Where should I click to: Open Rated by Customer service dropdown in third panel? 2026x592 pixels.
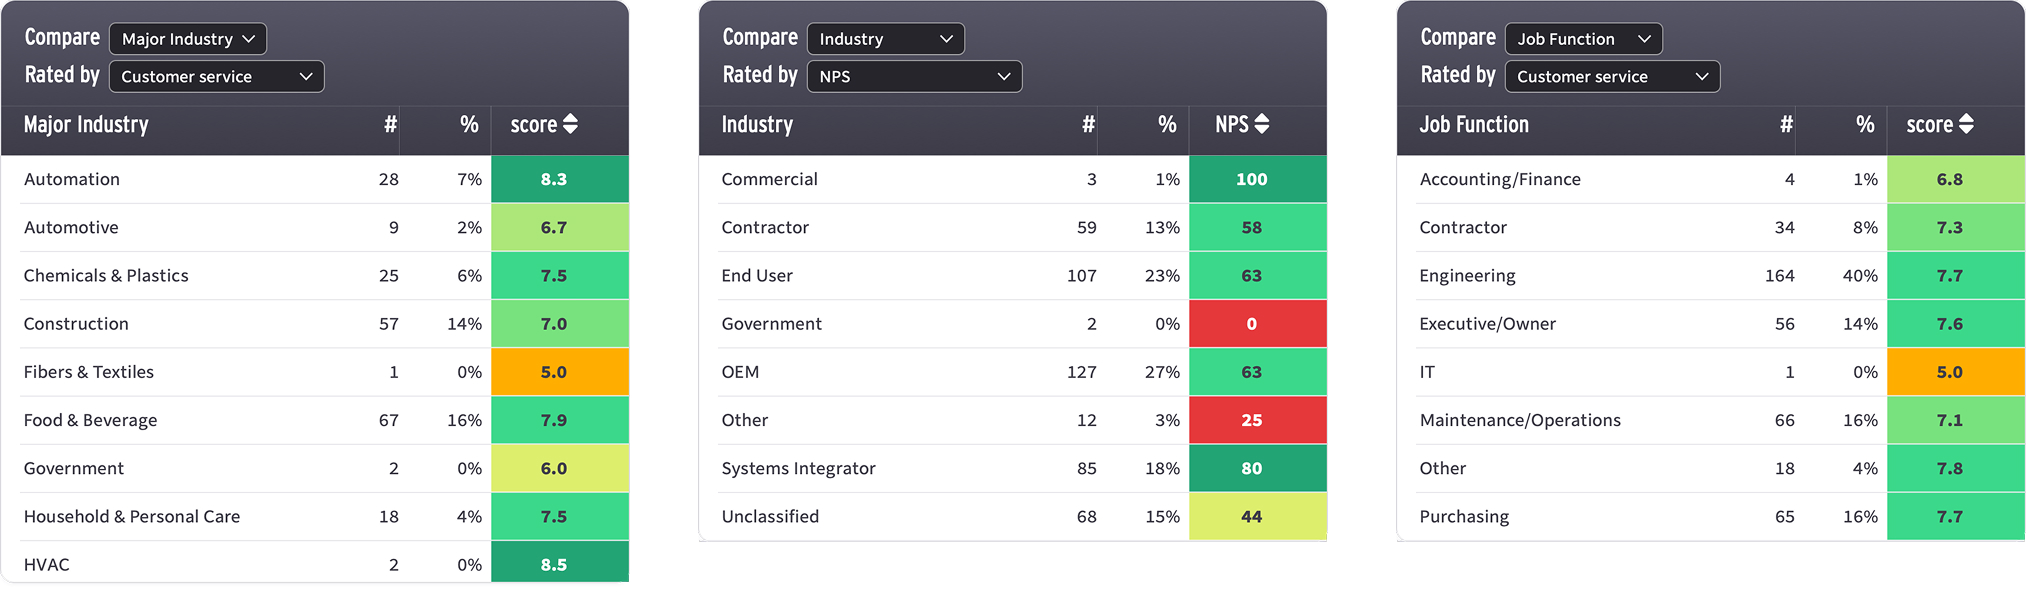1612,77
